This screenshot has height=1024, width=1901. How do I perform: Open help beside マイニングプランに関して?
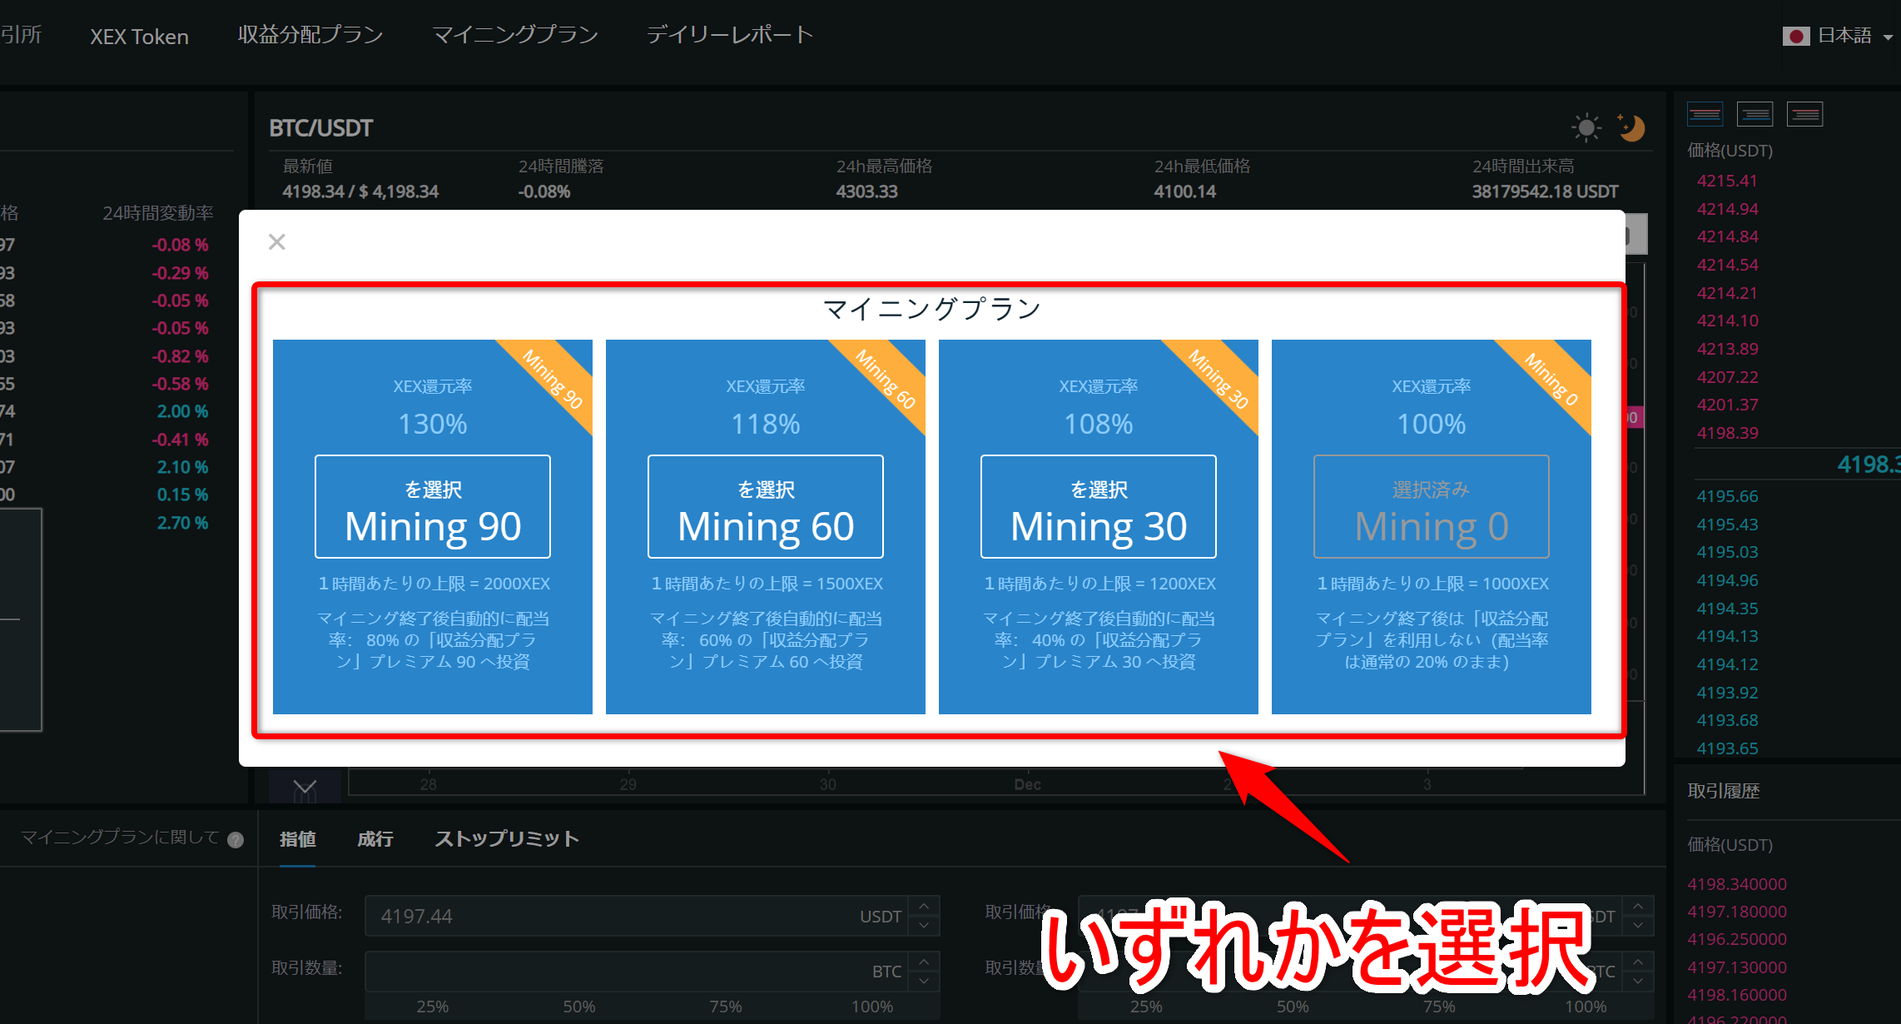(236, 839)
